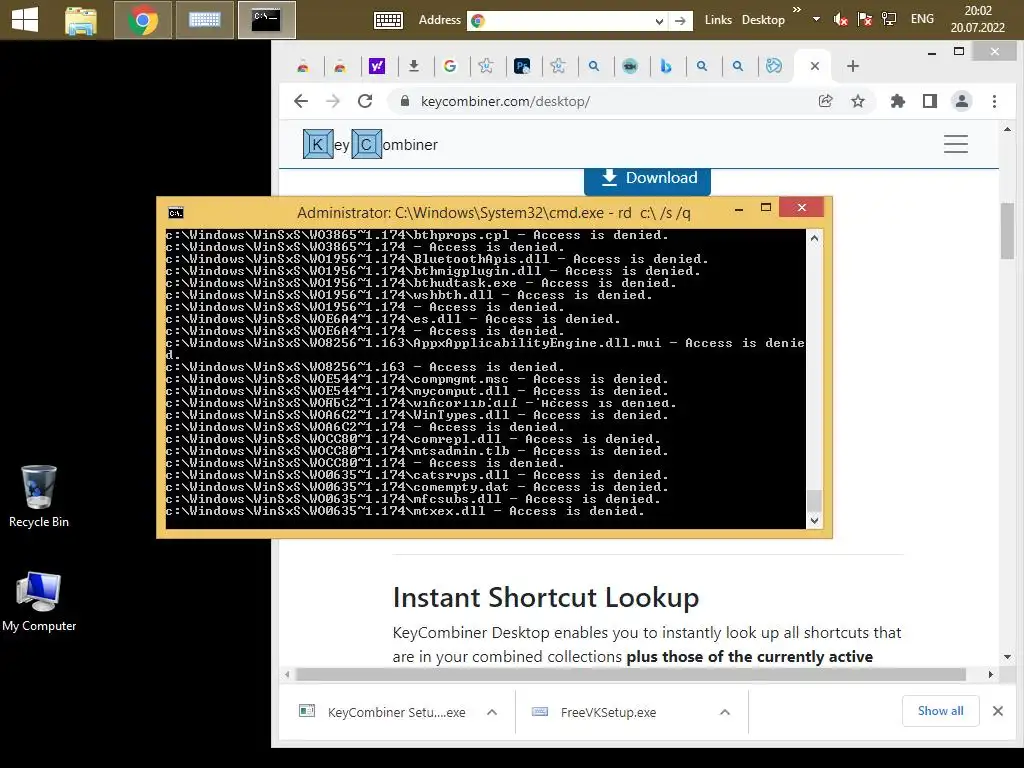Expand the Desktop toolbar chevron
The image size is (1024, 768).
(x=796, y=9)
